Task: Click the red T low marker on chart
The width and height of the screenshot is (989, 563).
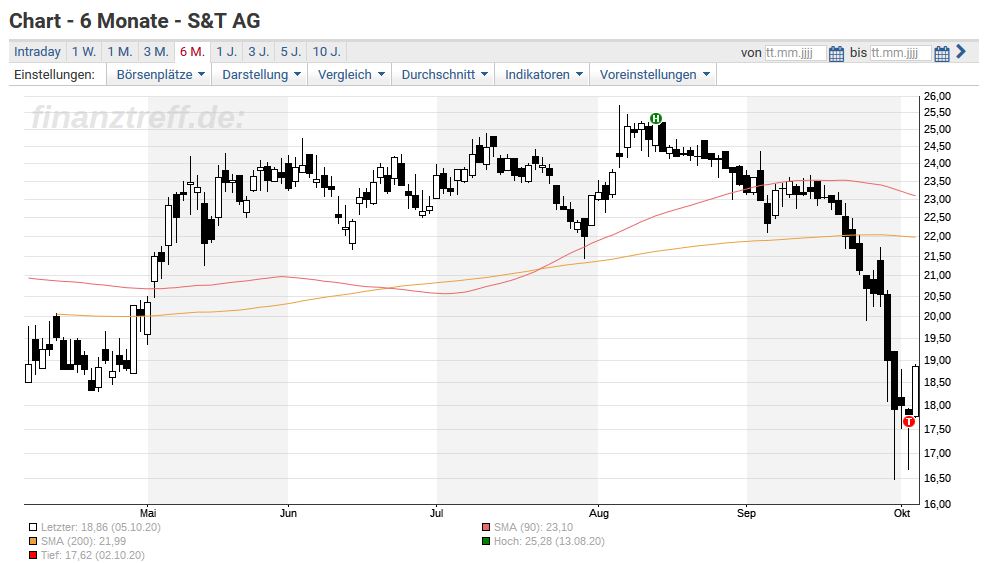Action: [x=909, y=421]
